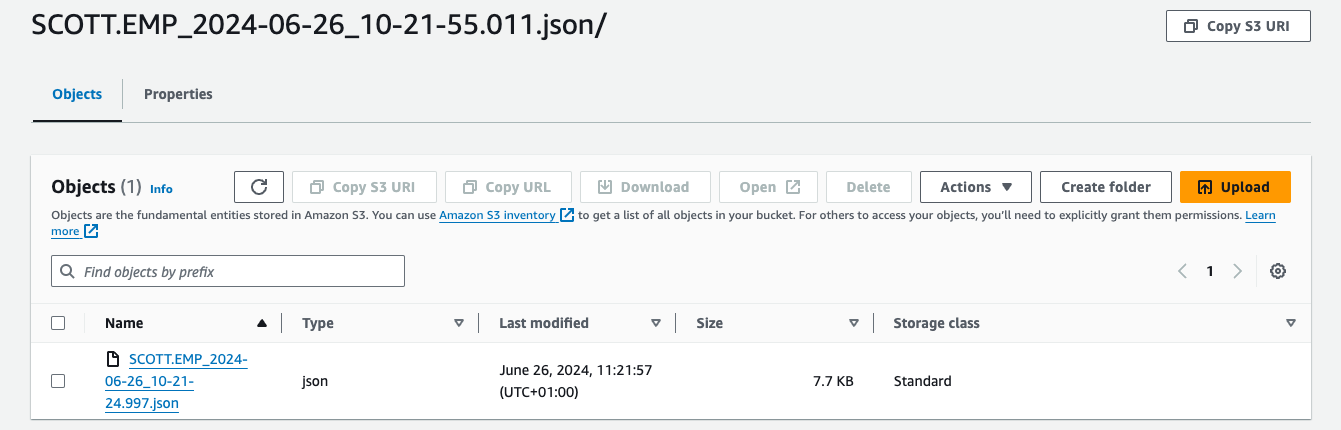Sort by Last modified column arrow
Viewport: 1341px width, 430px height.
(656, 323)
